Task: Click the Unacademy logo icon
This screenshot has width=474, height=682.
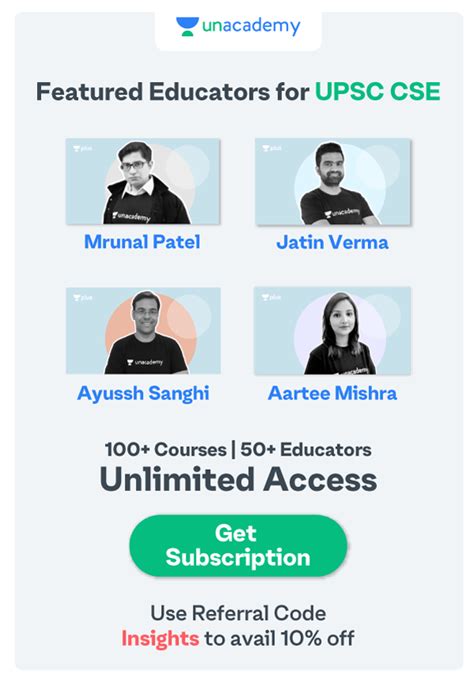Action: tap(187, 27)
